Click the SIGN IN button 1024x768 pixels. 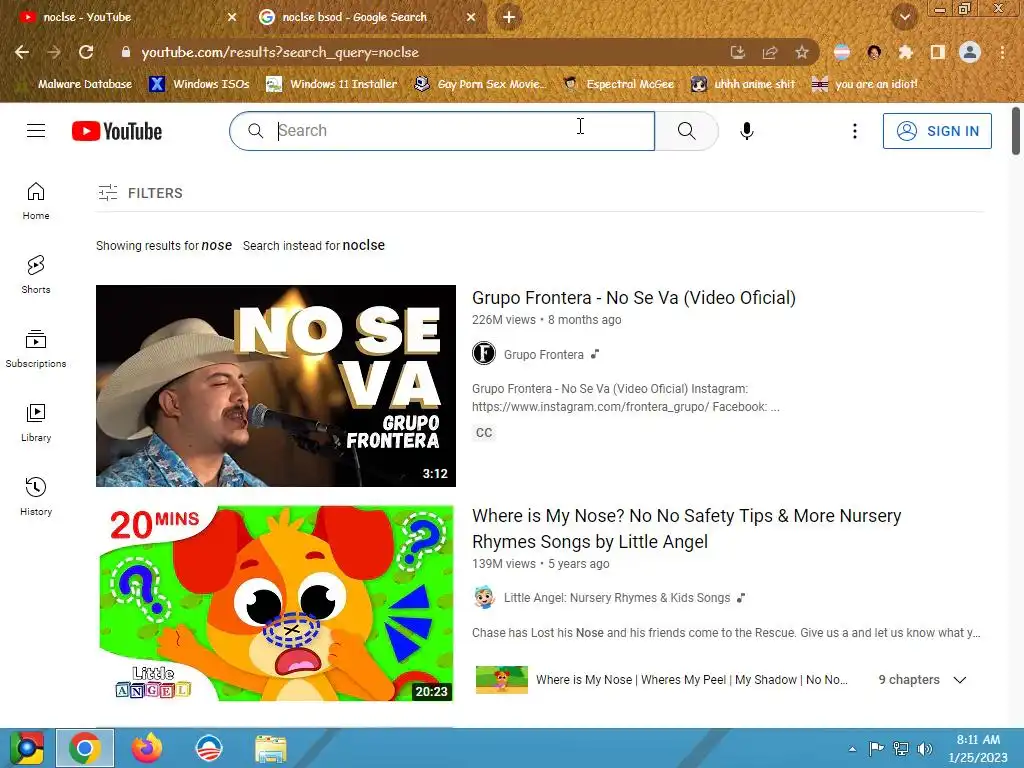coord(937,131)
